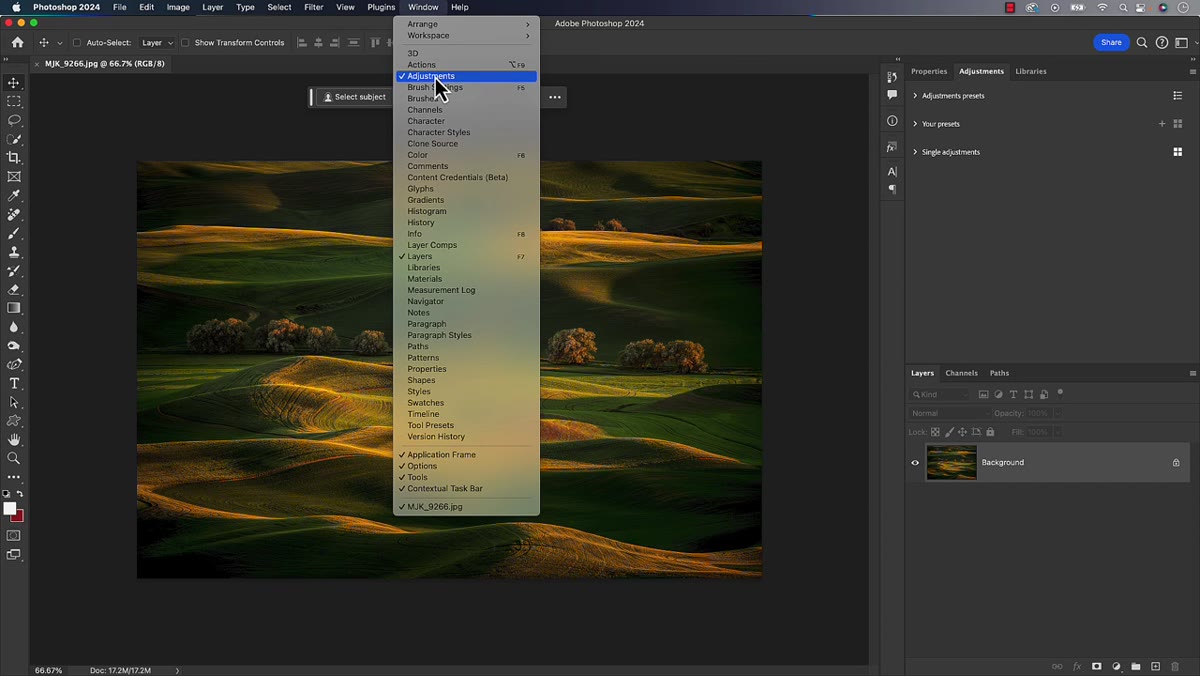
Task: Select the Gradient tool
Action: pyautogui.click(x=14, y=308)
